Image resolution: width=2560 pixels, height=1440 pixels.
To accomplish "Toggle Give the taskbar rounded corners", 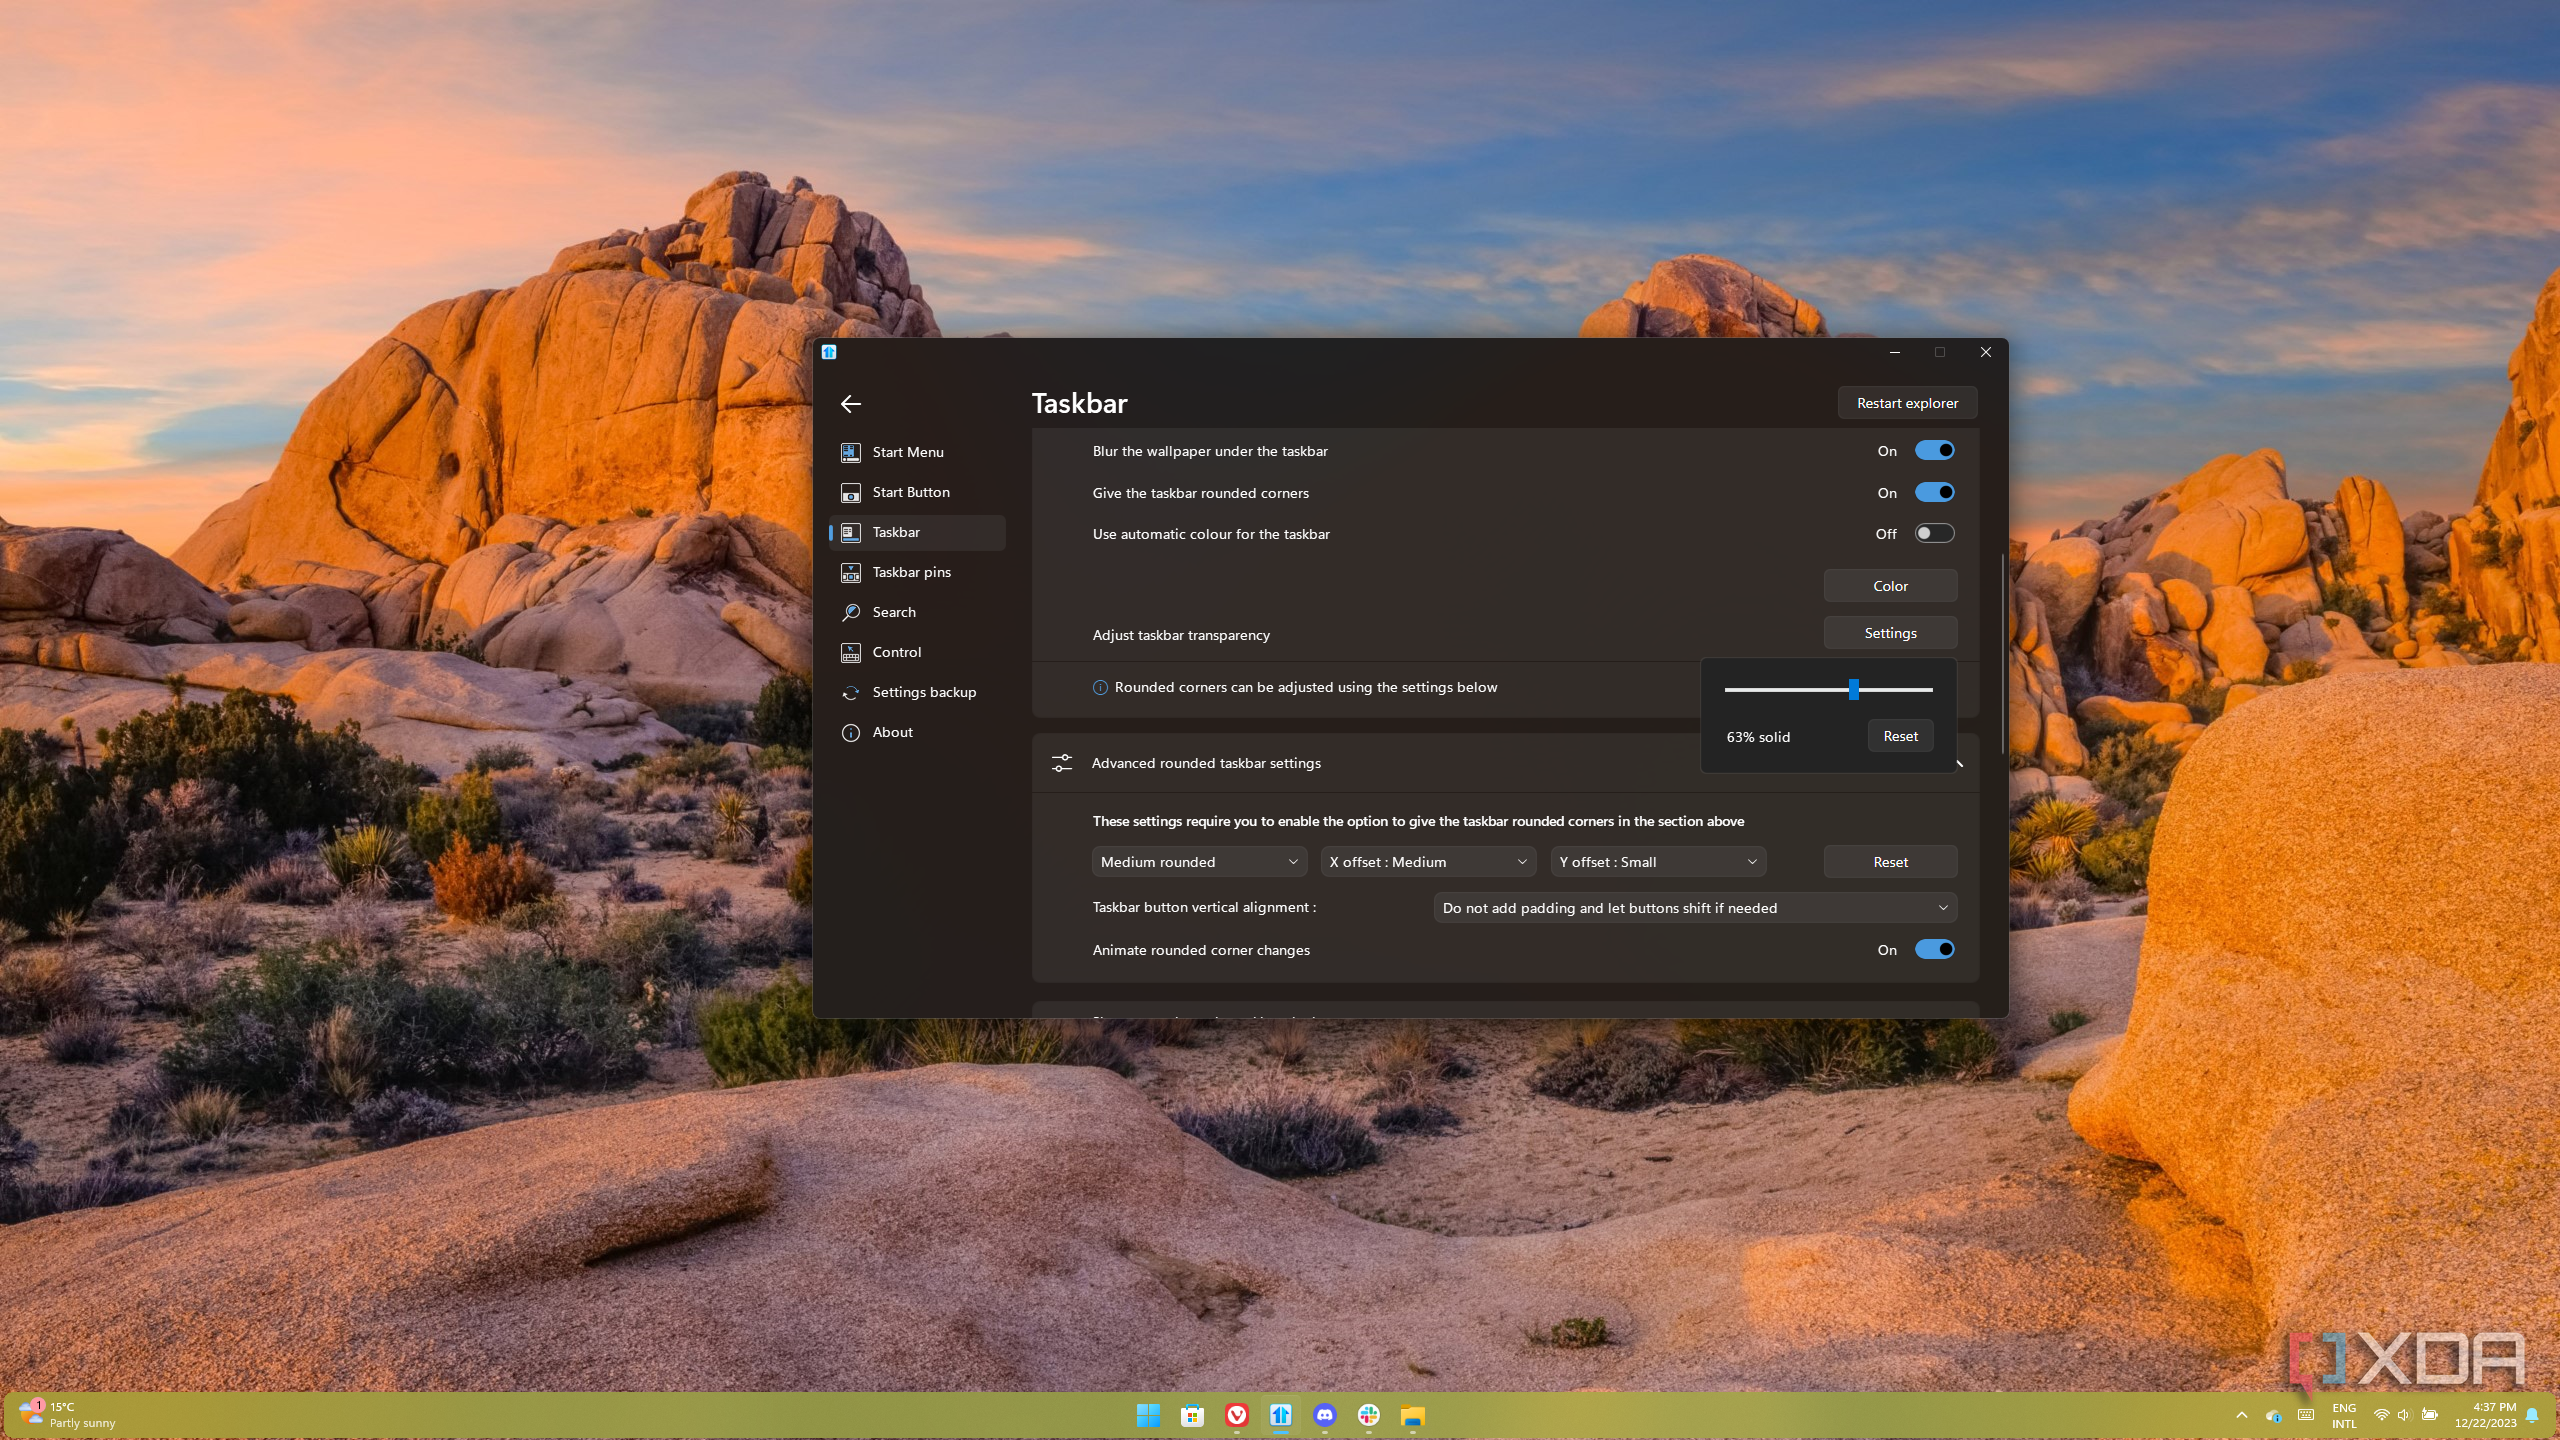I will [x=1934, y=493].
